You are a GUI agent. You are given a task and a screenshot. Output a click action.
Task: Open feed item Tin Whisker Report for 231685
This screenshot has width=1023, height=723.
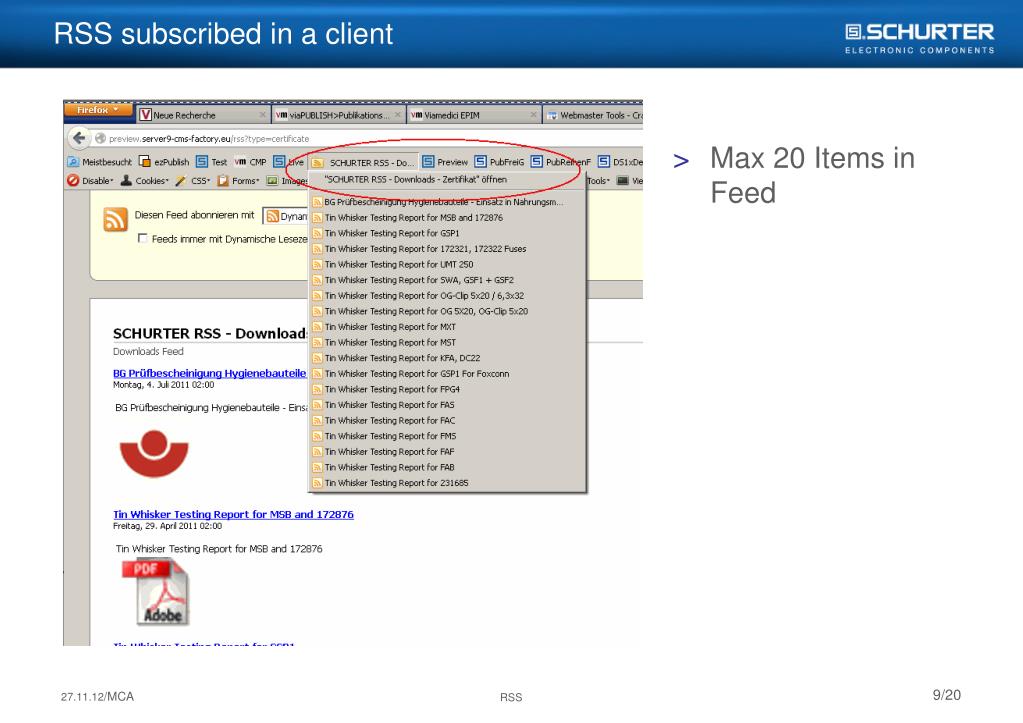tap(448, 484)
